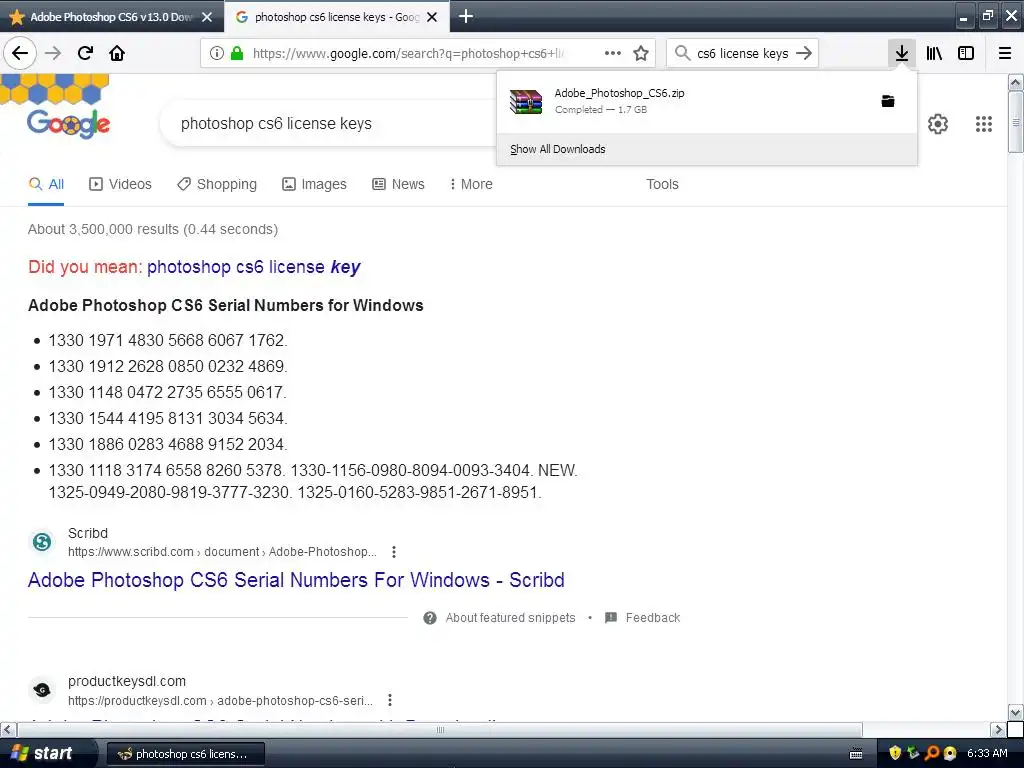
Task: Open productkeysdl.com result options three dots
Action: pos(390,700)
